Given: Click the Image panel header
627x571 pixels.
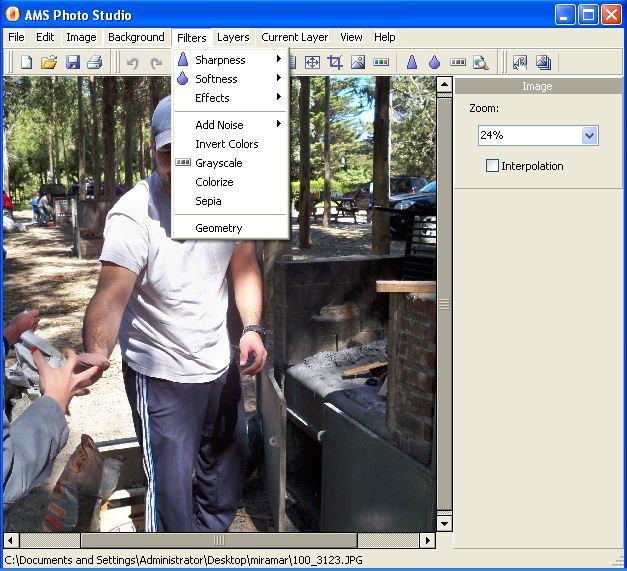Looking at the screenshot, I should point(538,86).
